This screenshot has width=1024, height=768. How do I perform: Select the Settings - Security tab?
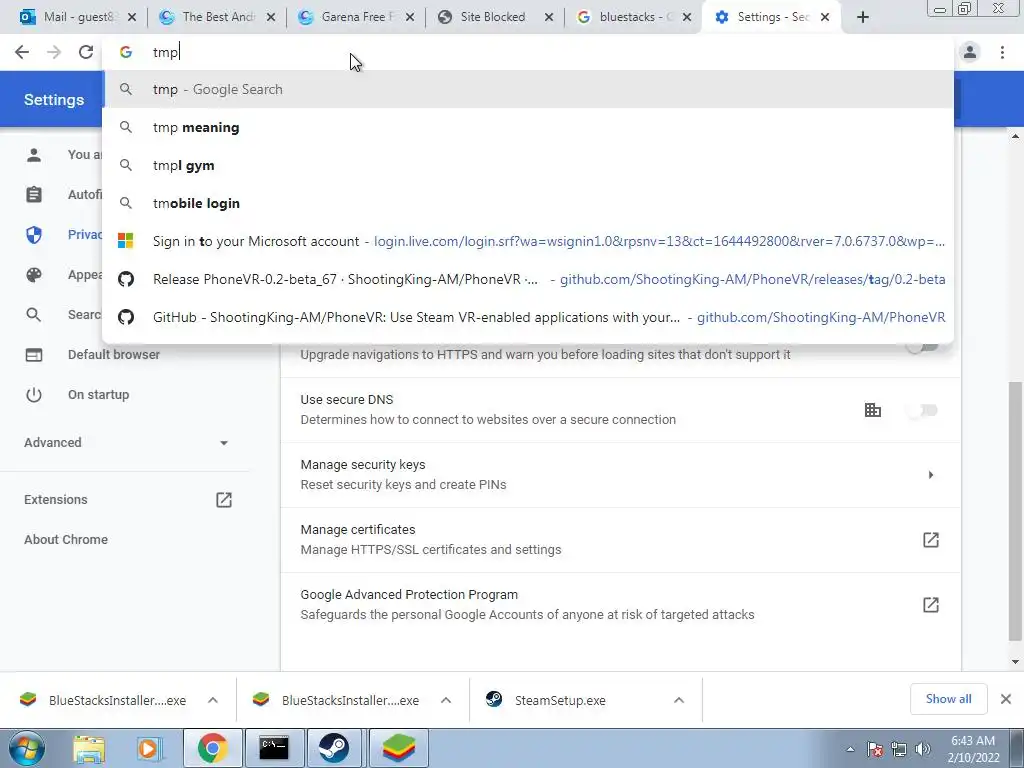pos(771,17)
